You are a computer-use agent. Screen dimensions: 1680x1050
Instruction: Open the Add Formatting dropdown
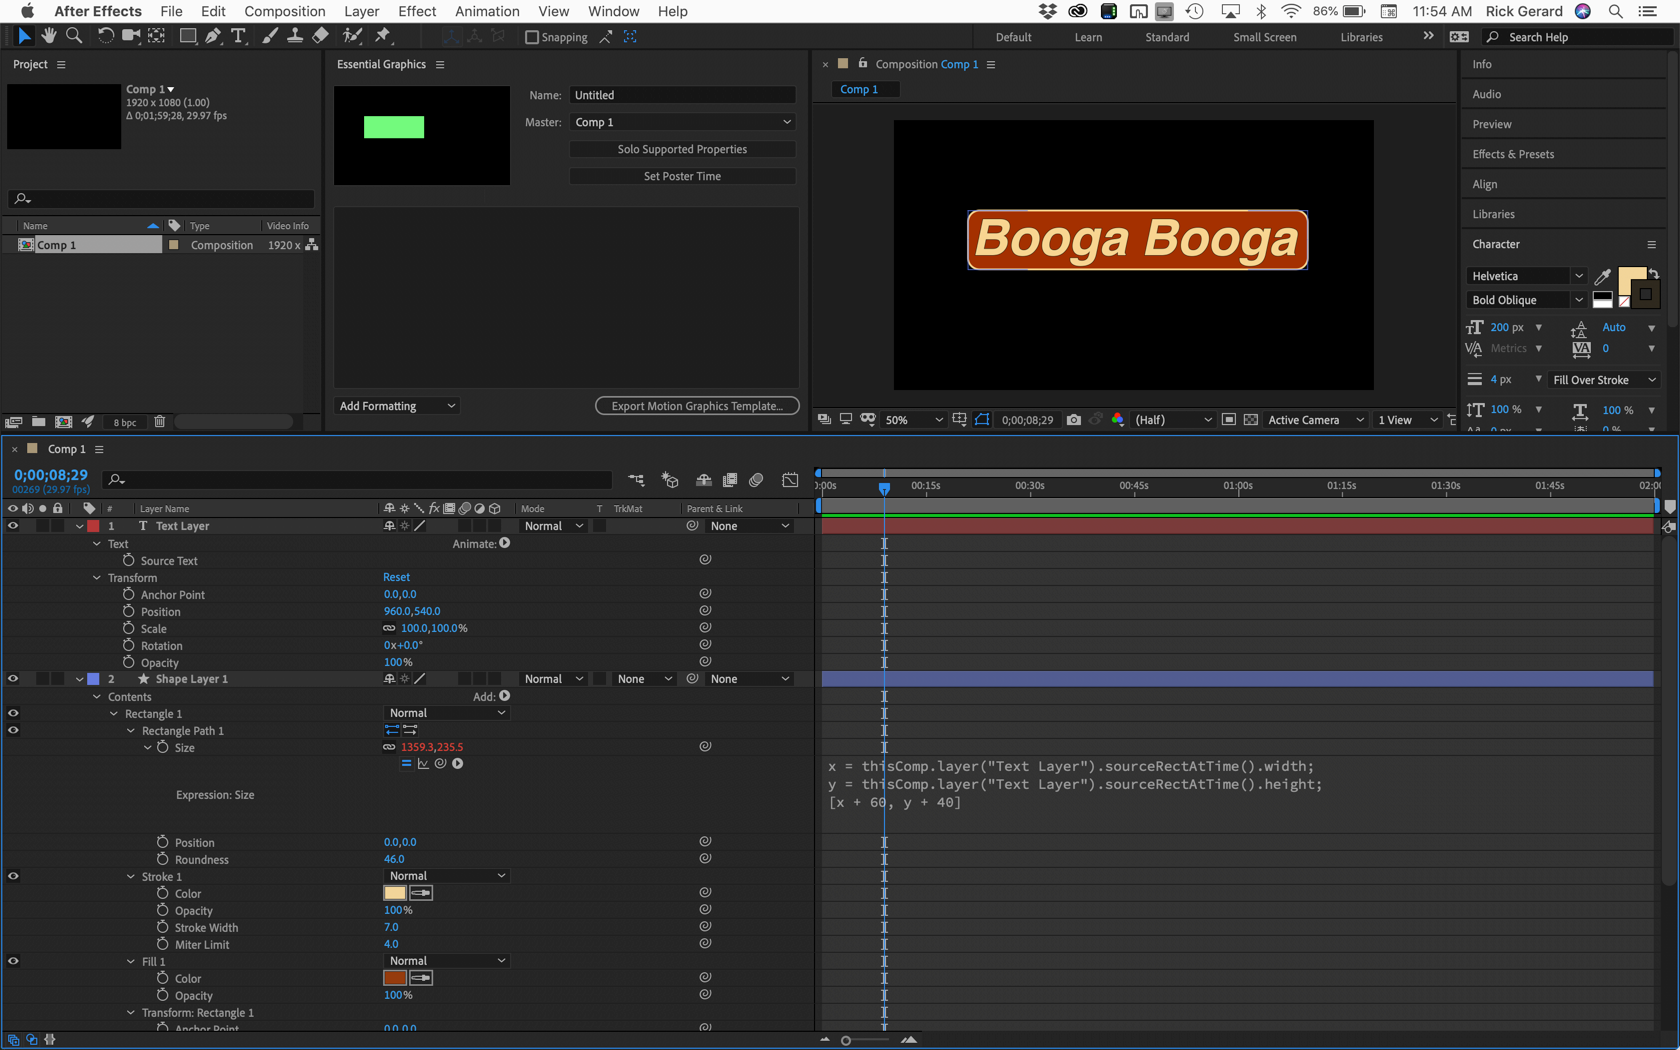click(397, 406)
